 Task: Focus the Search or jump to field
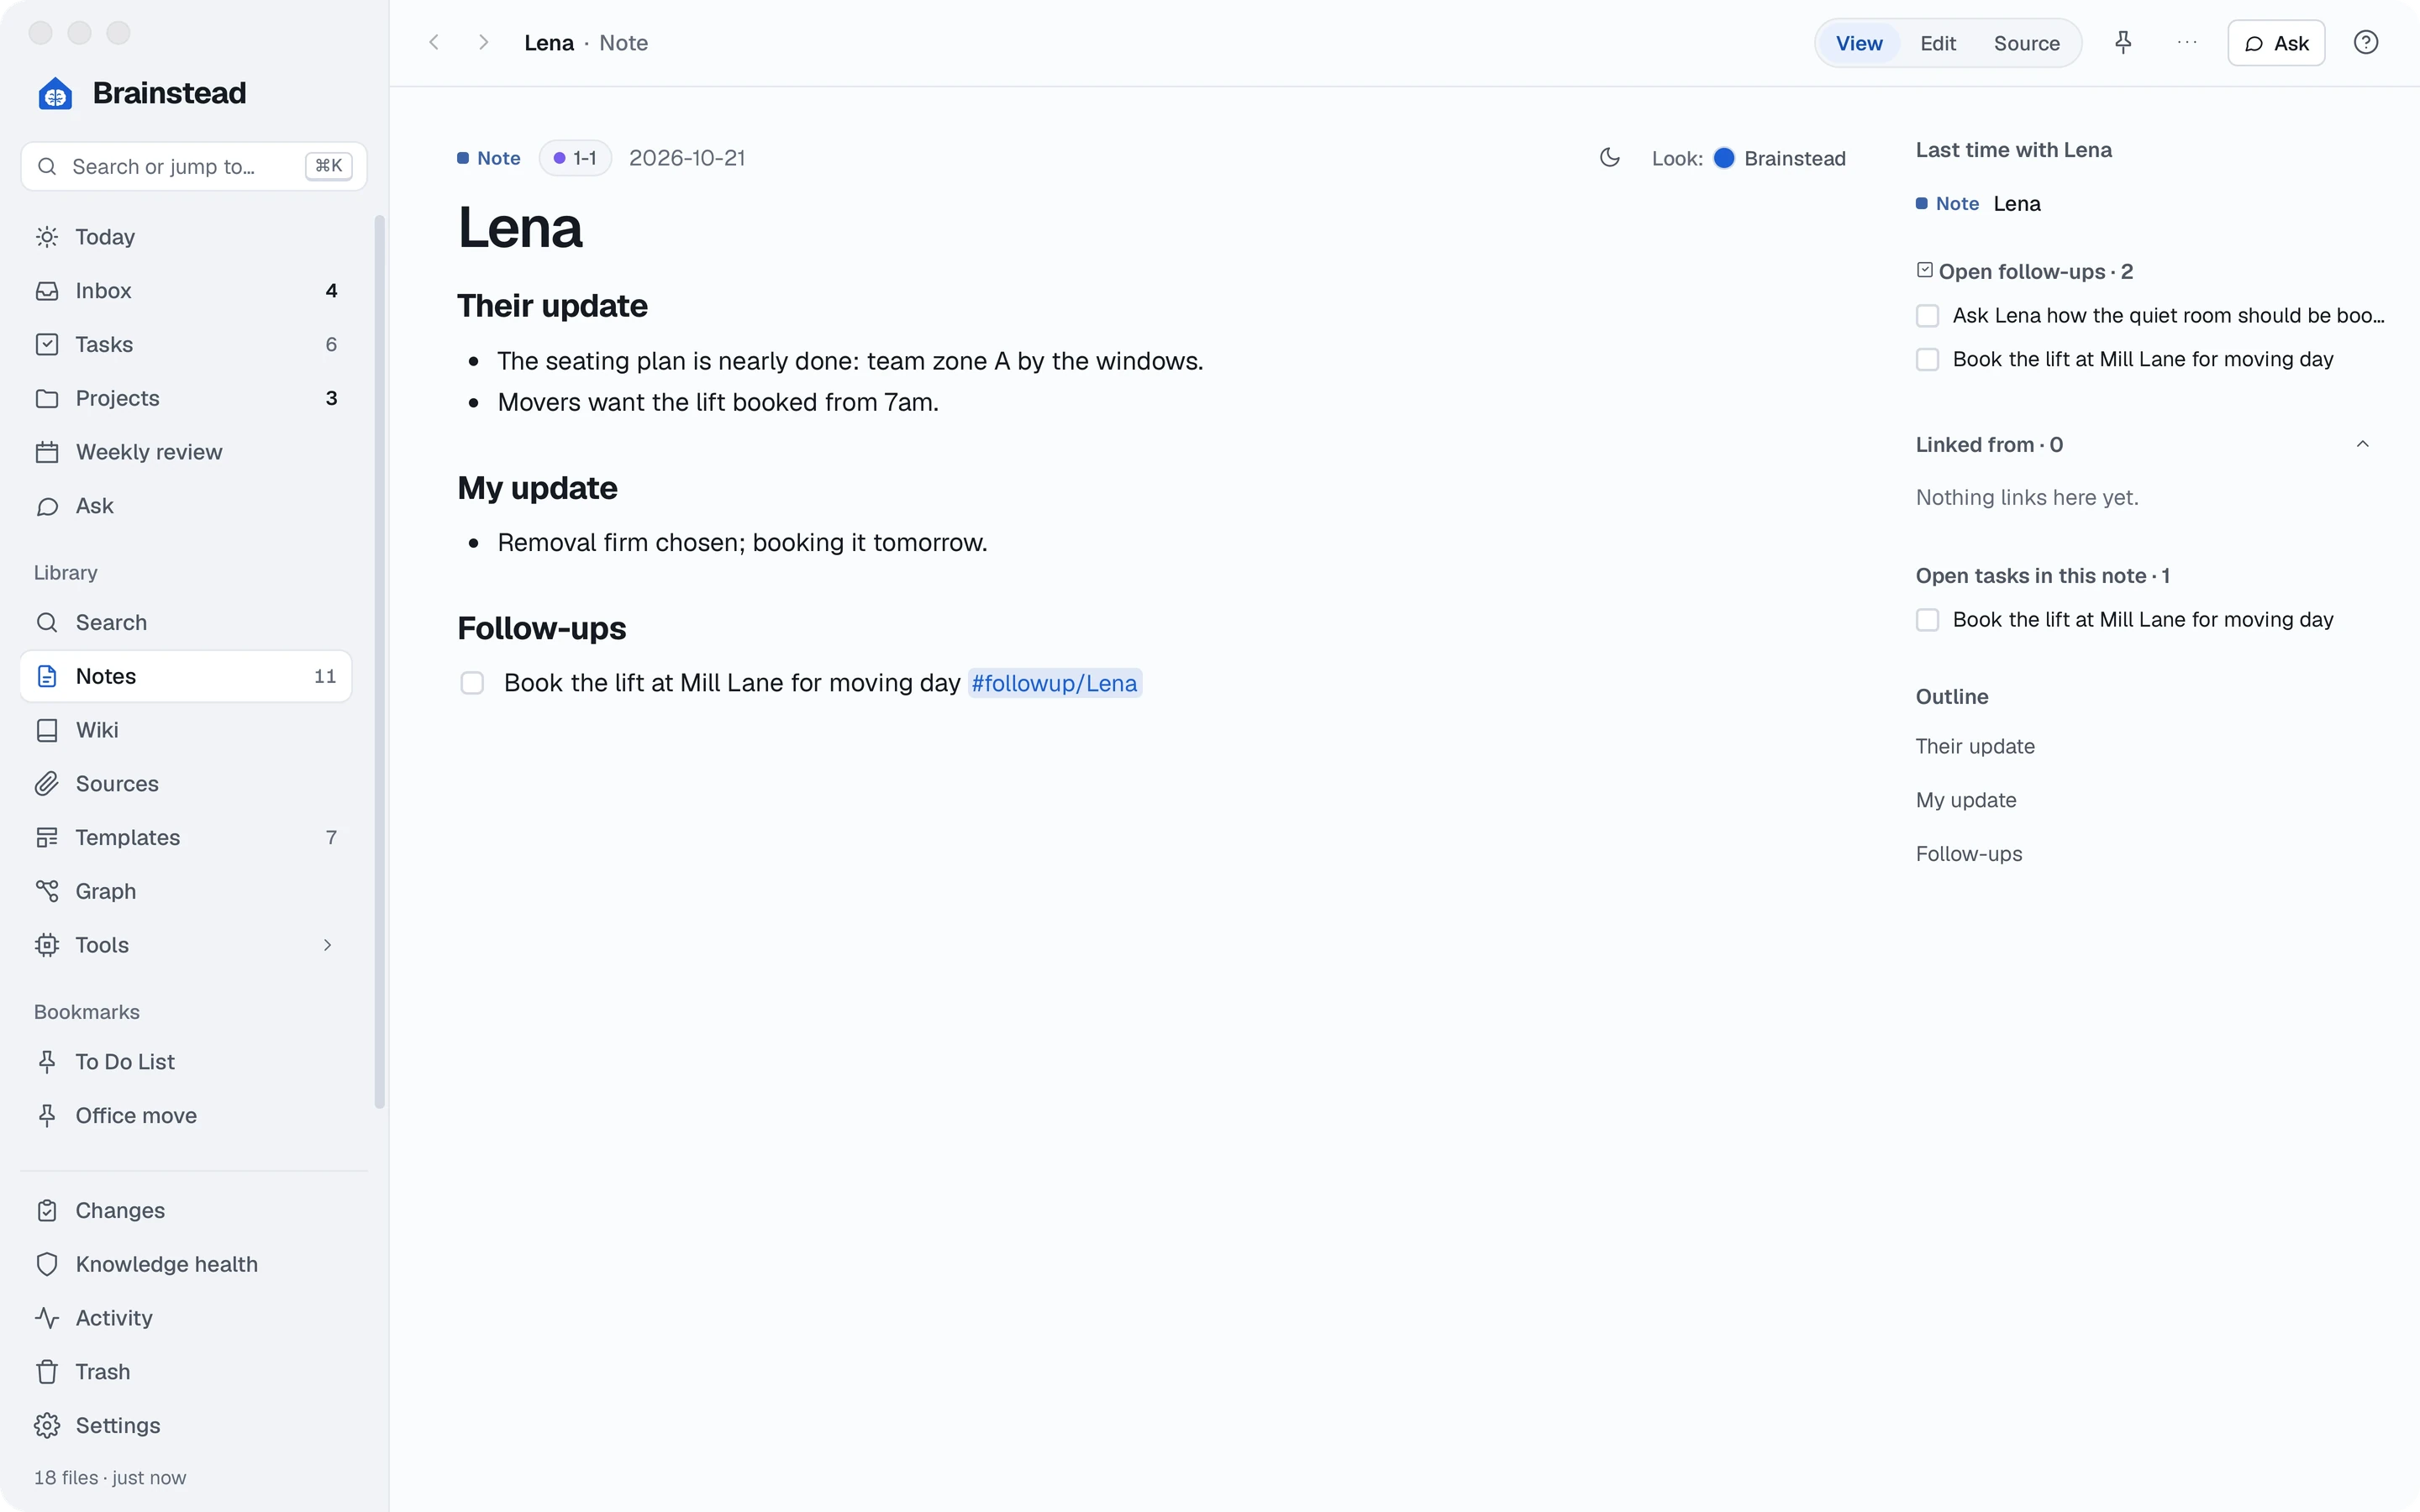pos(193,166)
